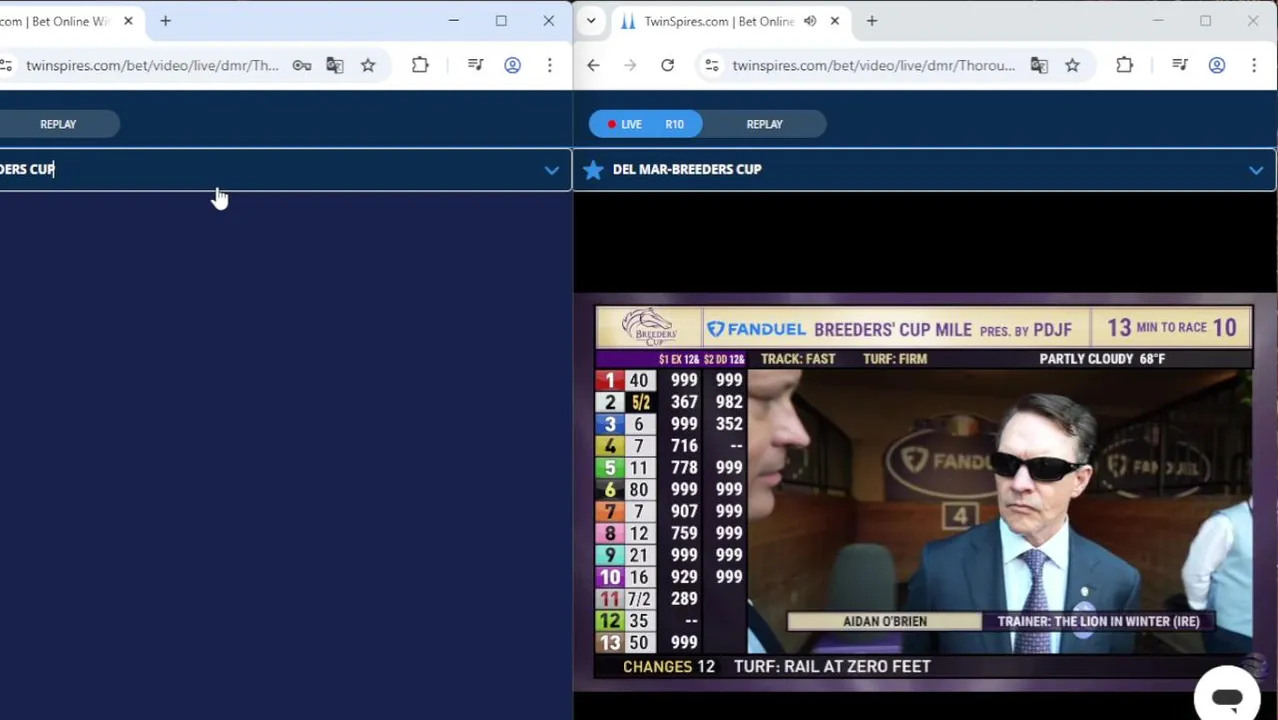1278x720 pixels.
Task: Mute the tab audio speaker icon in right window
Action: click(810, 21)
